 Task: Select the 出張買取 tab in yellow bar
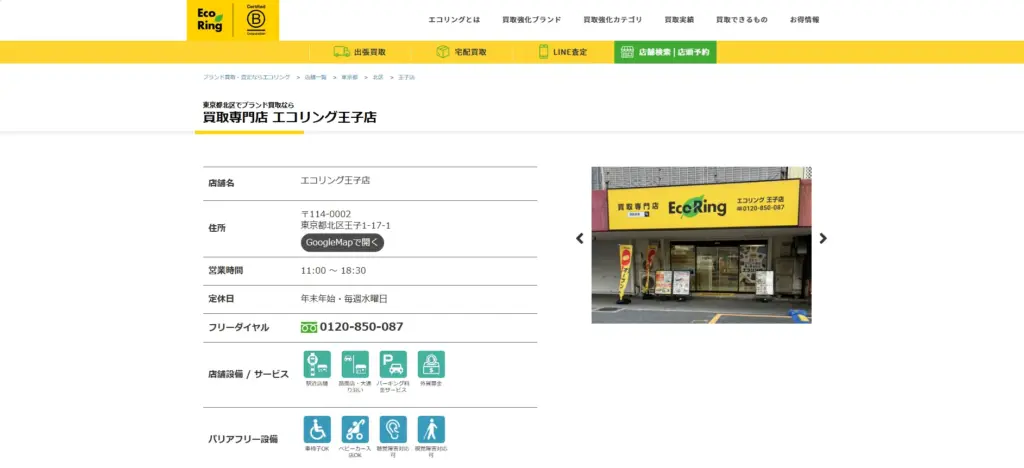point(359,52)
